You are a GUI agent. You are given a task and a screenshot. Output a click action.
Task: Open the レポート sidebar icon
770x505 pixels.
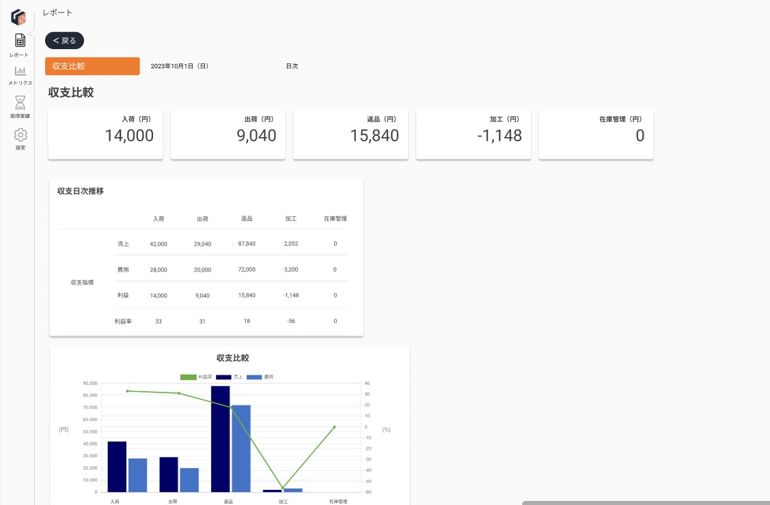point(20,40)
